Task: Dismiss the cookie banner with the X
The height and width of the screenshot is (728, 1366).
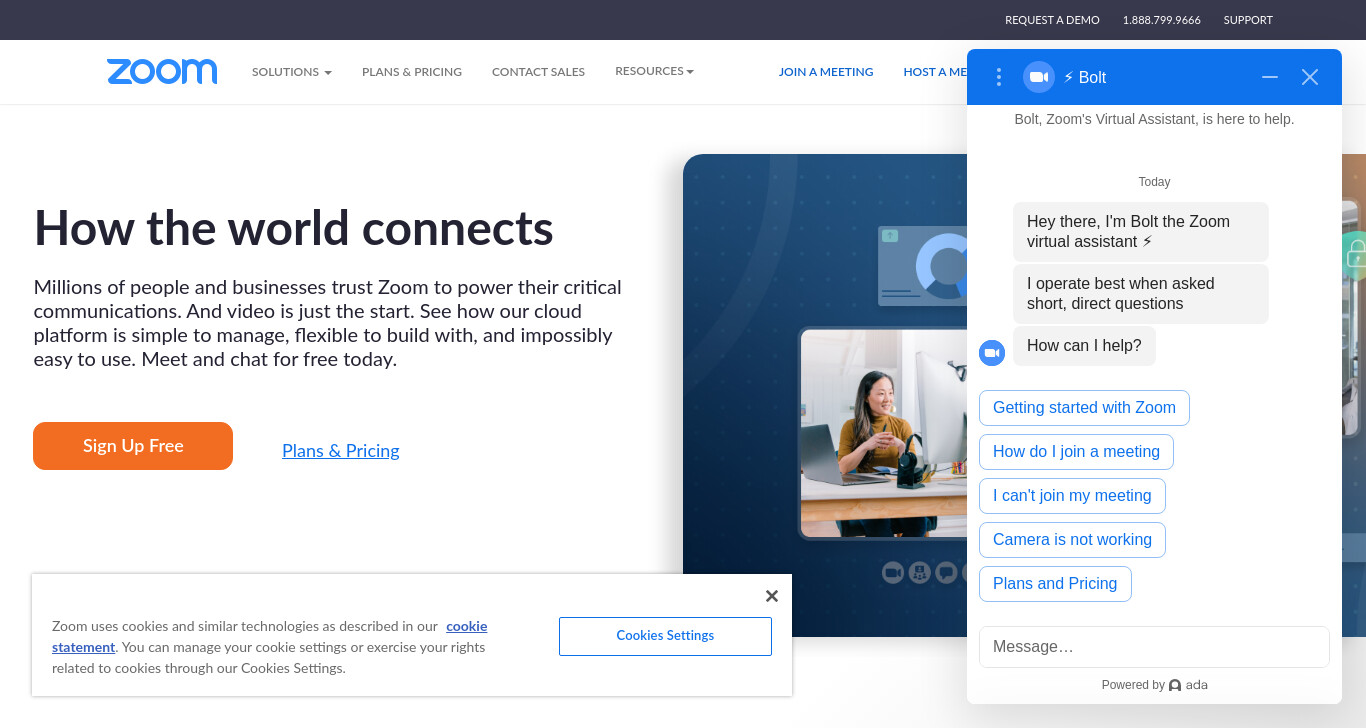Action: pos(772,596)
